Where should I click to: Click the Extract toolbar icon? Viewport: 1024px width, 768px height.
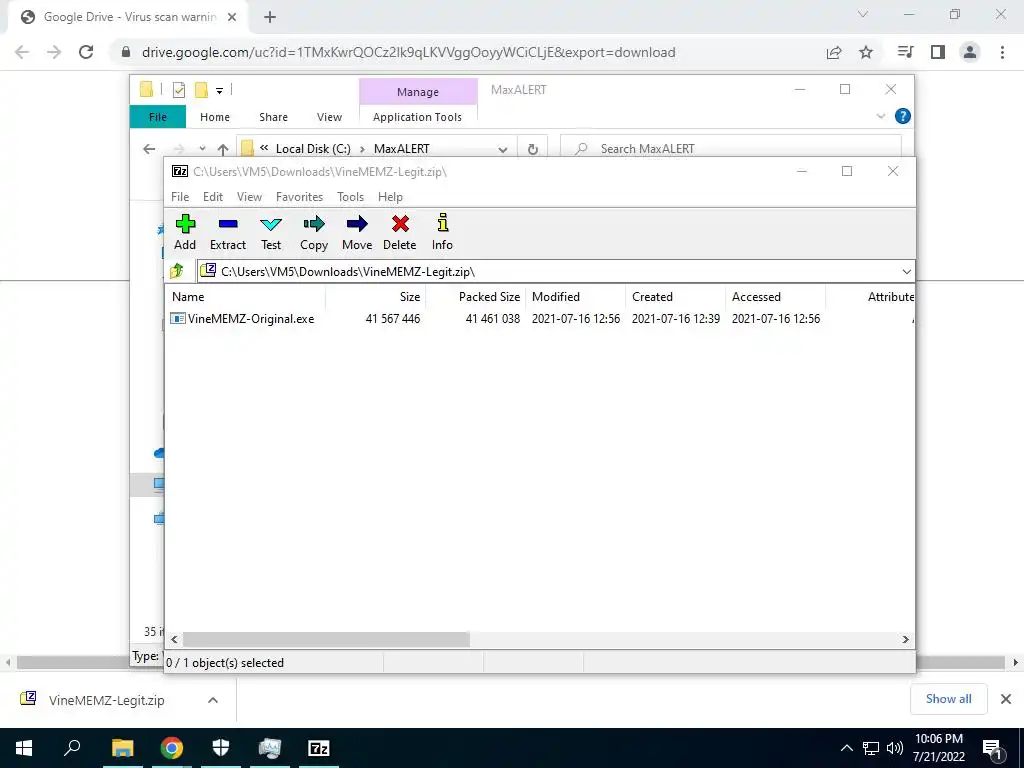[228, 232]
